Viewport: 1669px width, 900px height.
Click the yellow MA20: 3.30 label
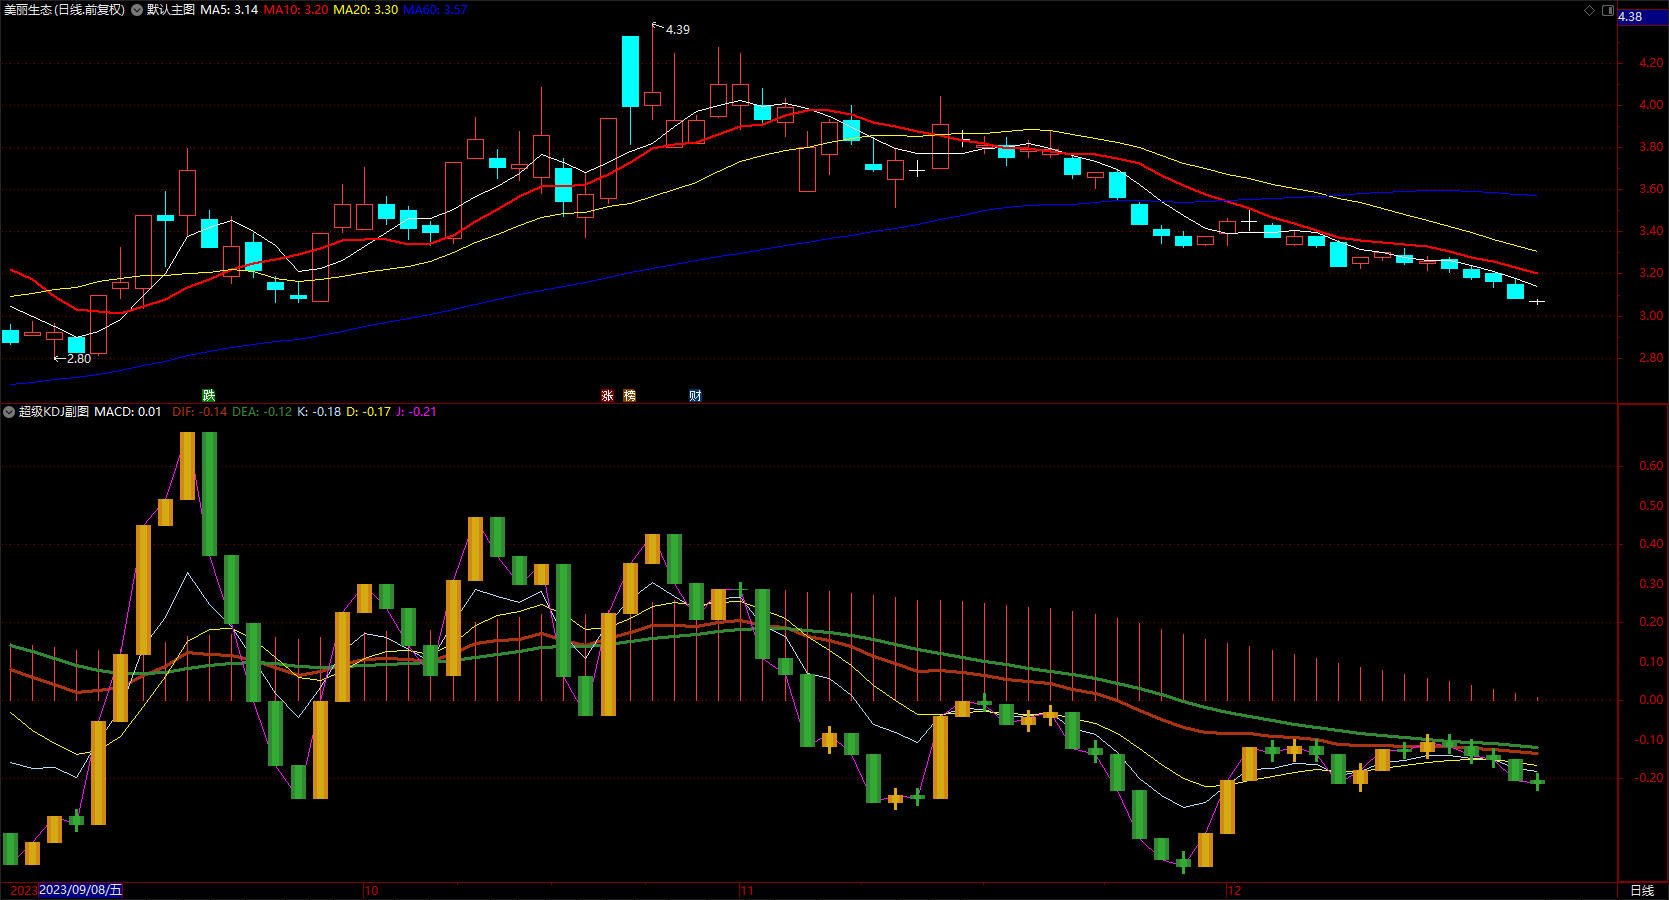(365, 10)
